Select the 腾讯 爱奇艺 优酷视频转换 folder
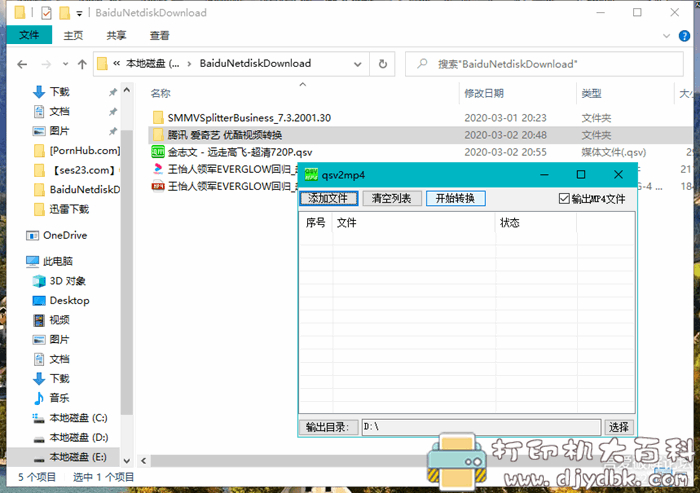This screenshot has height=493, width=700. coord(225,135)
